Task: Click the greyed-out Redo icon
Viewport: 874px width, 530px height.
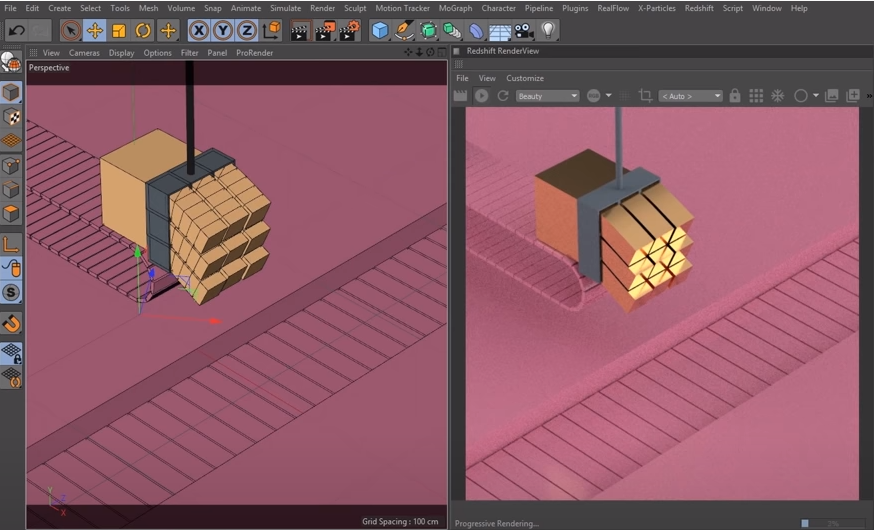Action: (40, 31)
